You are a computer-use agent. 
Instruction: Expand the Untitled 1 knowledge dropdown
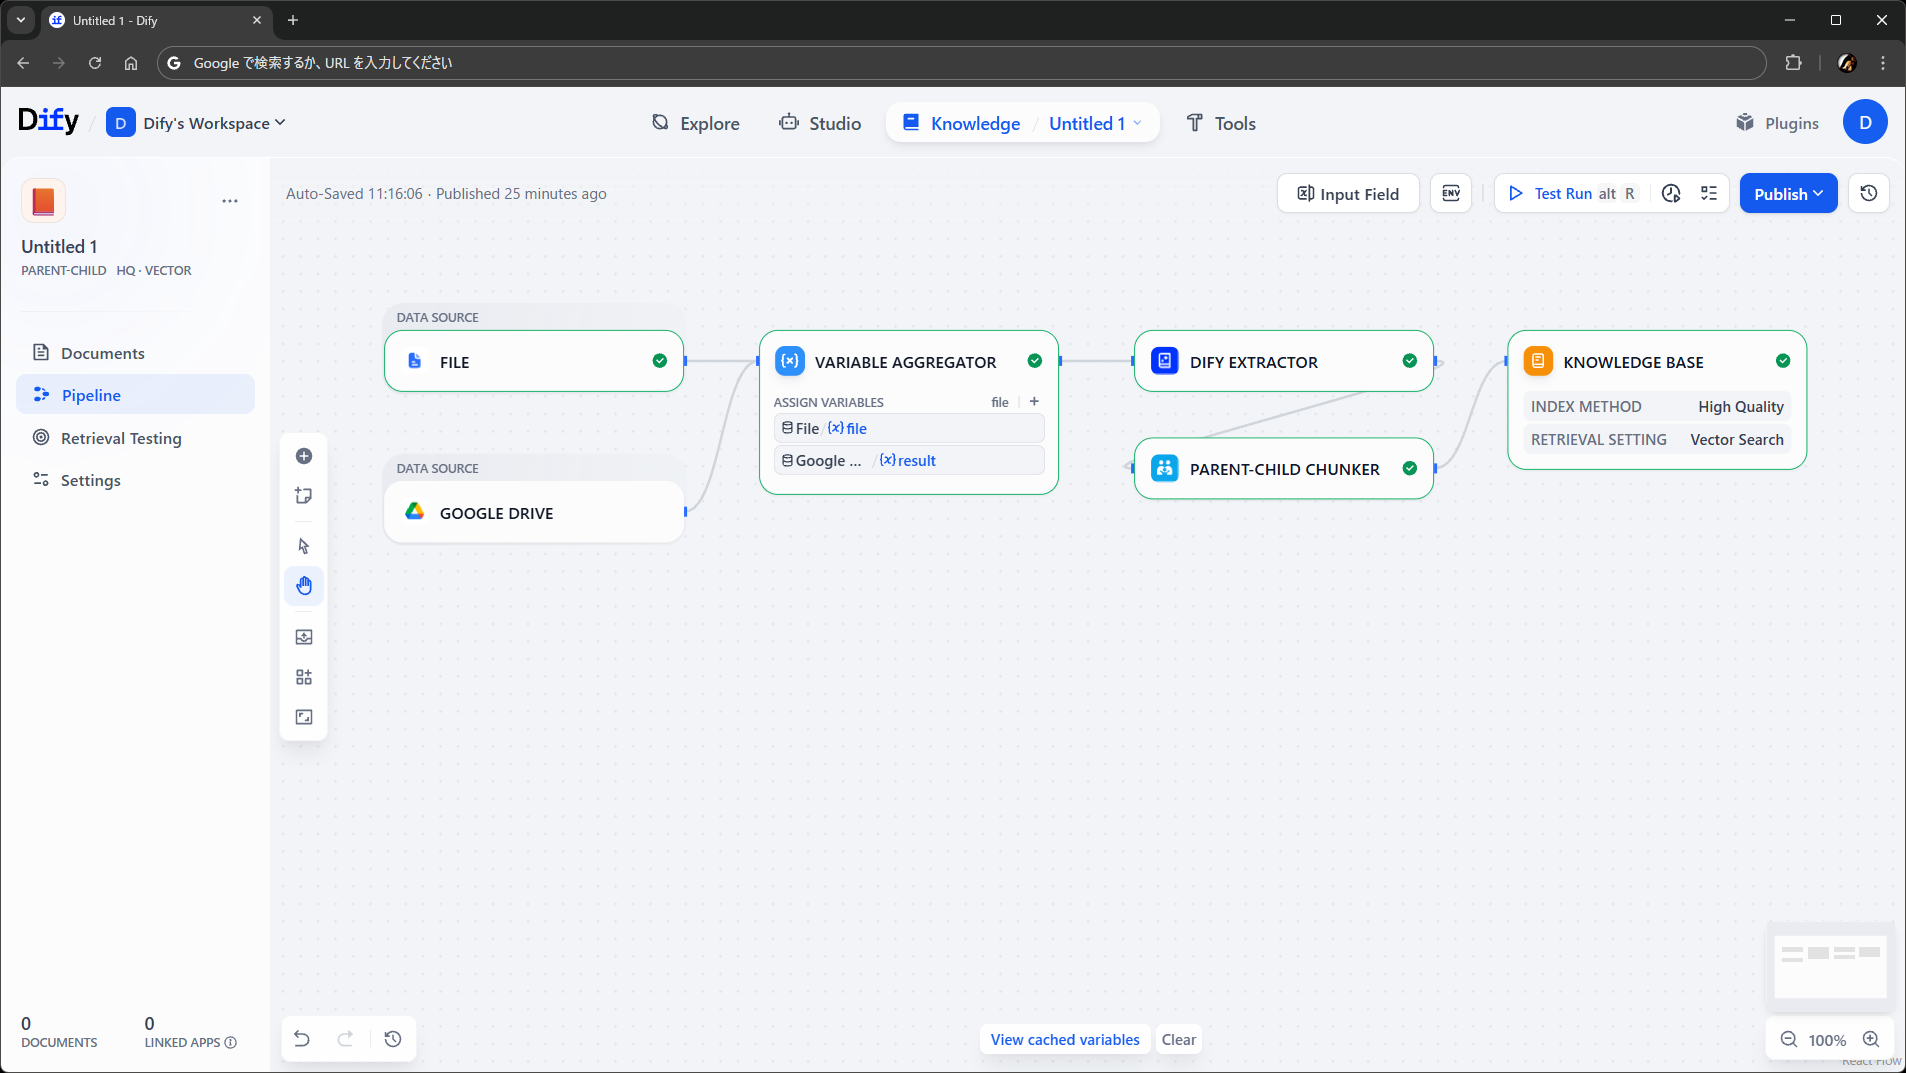(1094, 123)
